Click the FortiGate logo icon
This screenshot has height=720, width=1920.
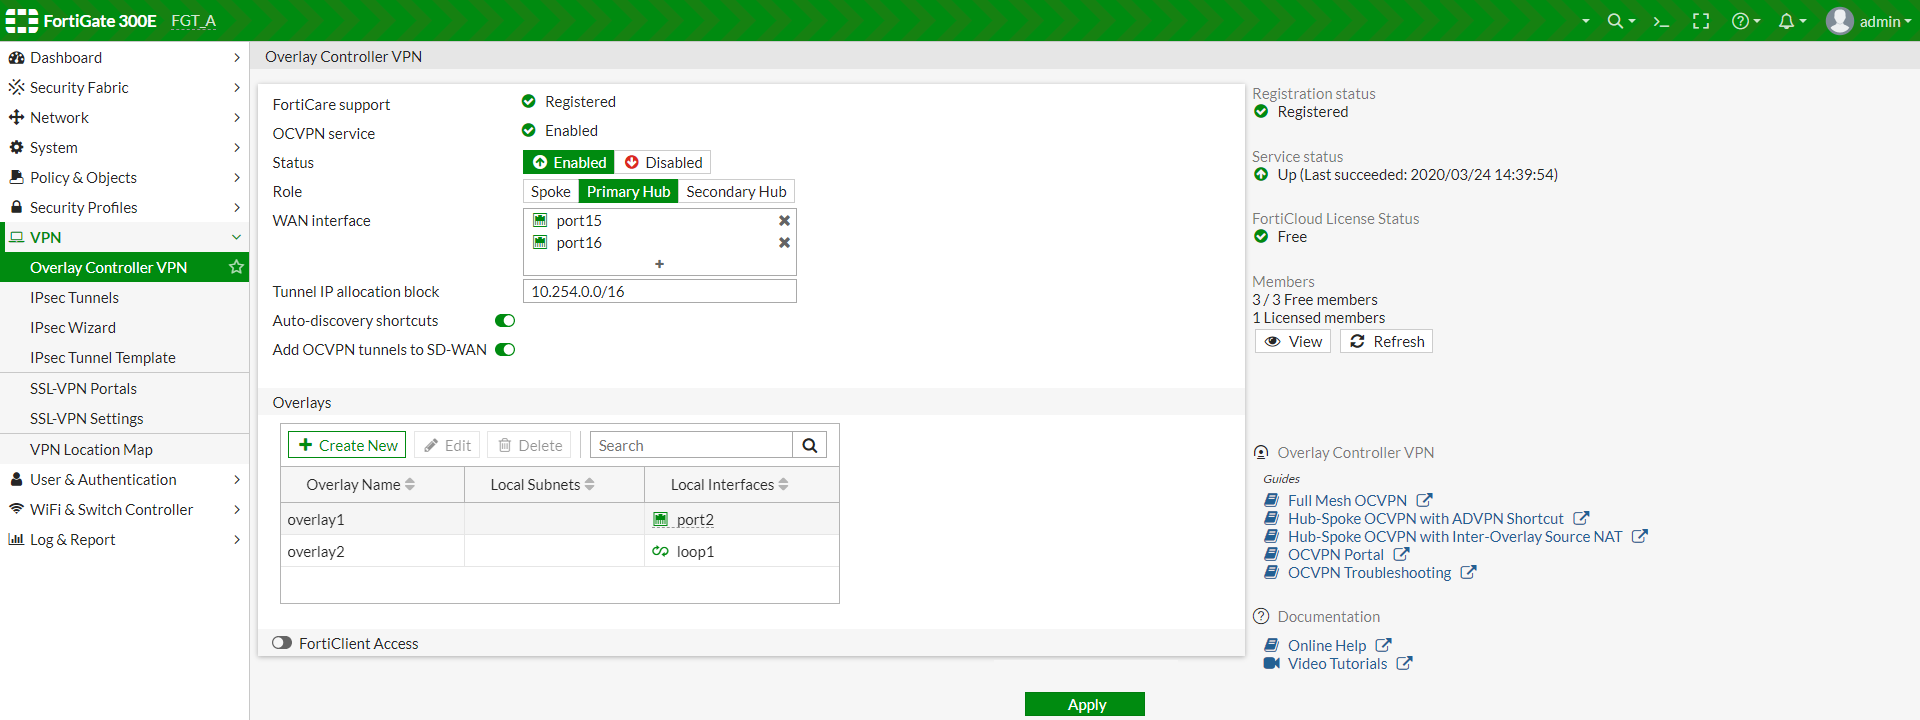point(21,21)
